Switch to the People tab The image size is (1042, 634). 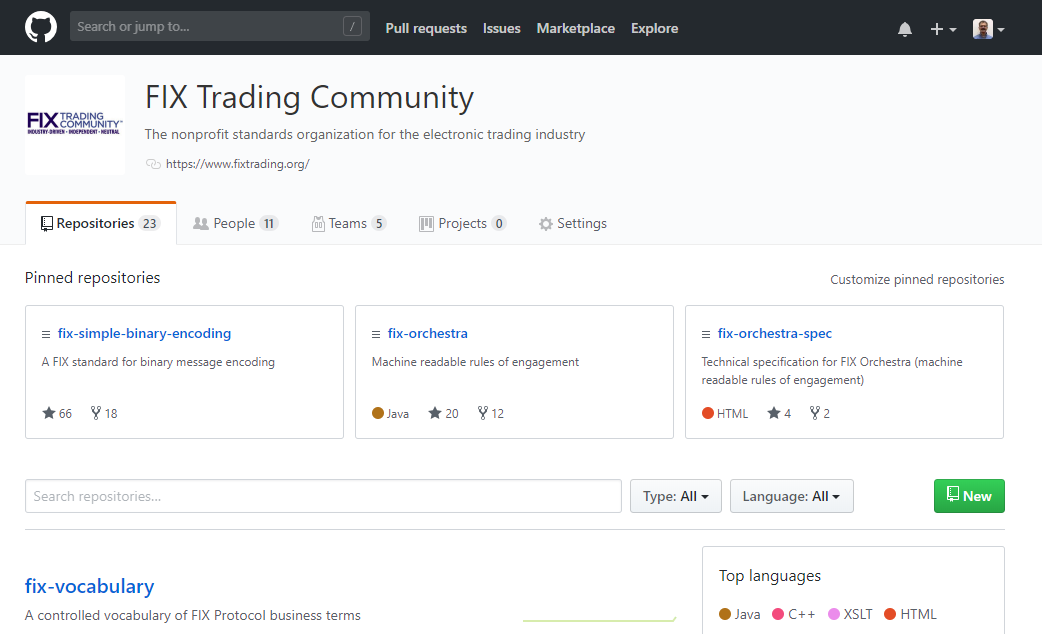235,222
